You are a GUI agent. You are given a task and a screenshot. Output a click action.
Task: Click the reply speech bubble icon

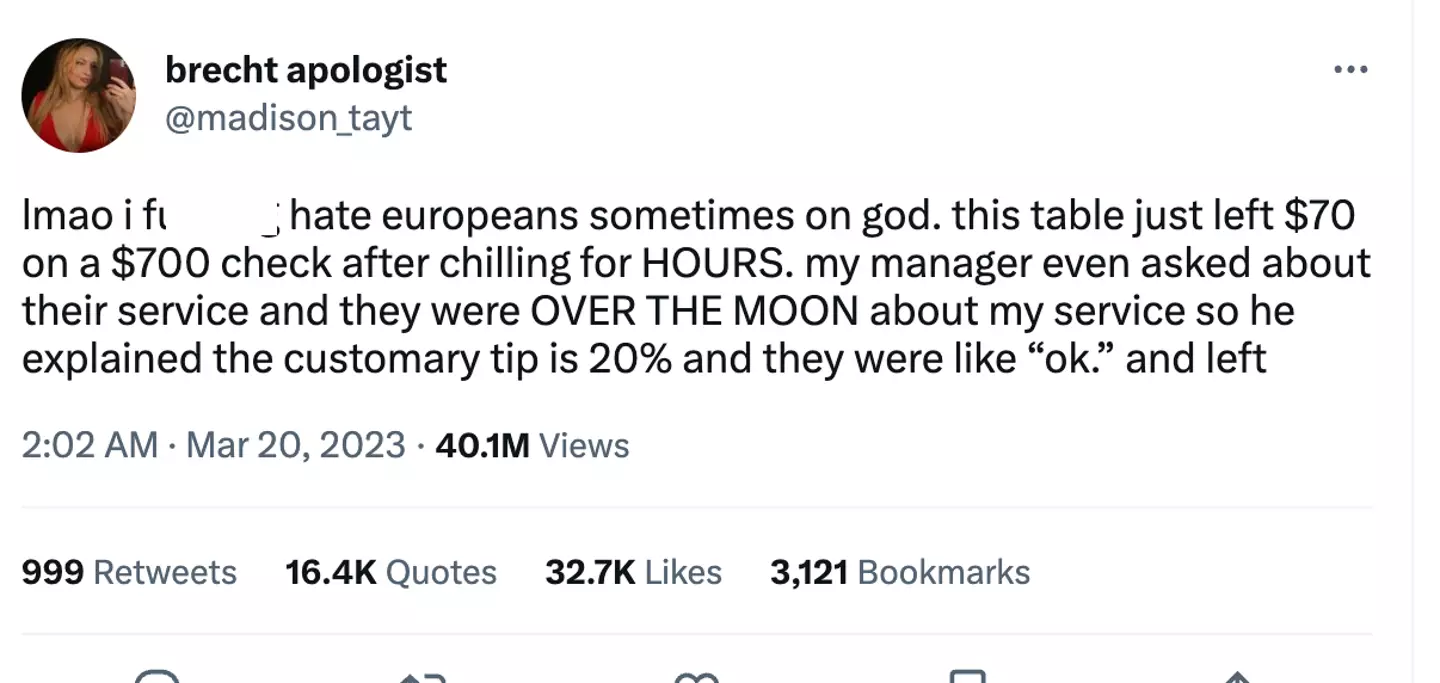157,678
